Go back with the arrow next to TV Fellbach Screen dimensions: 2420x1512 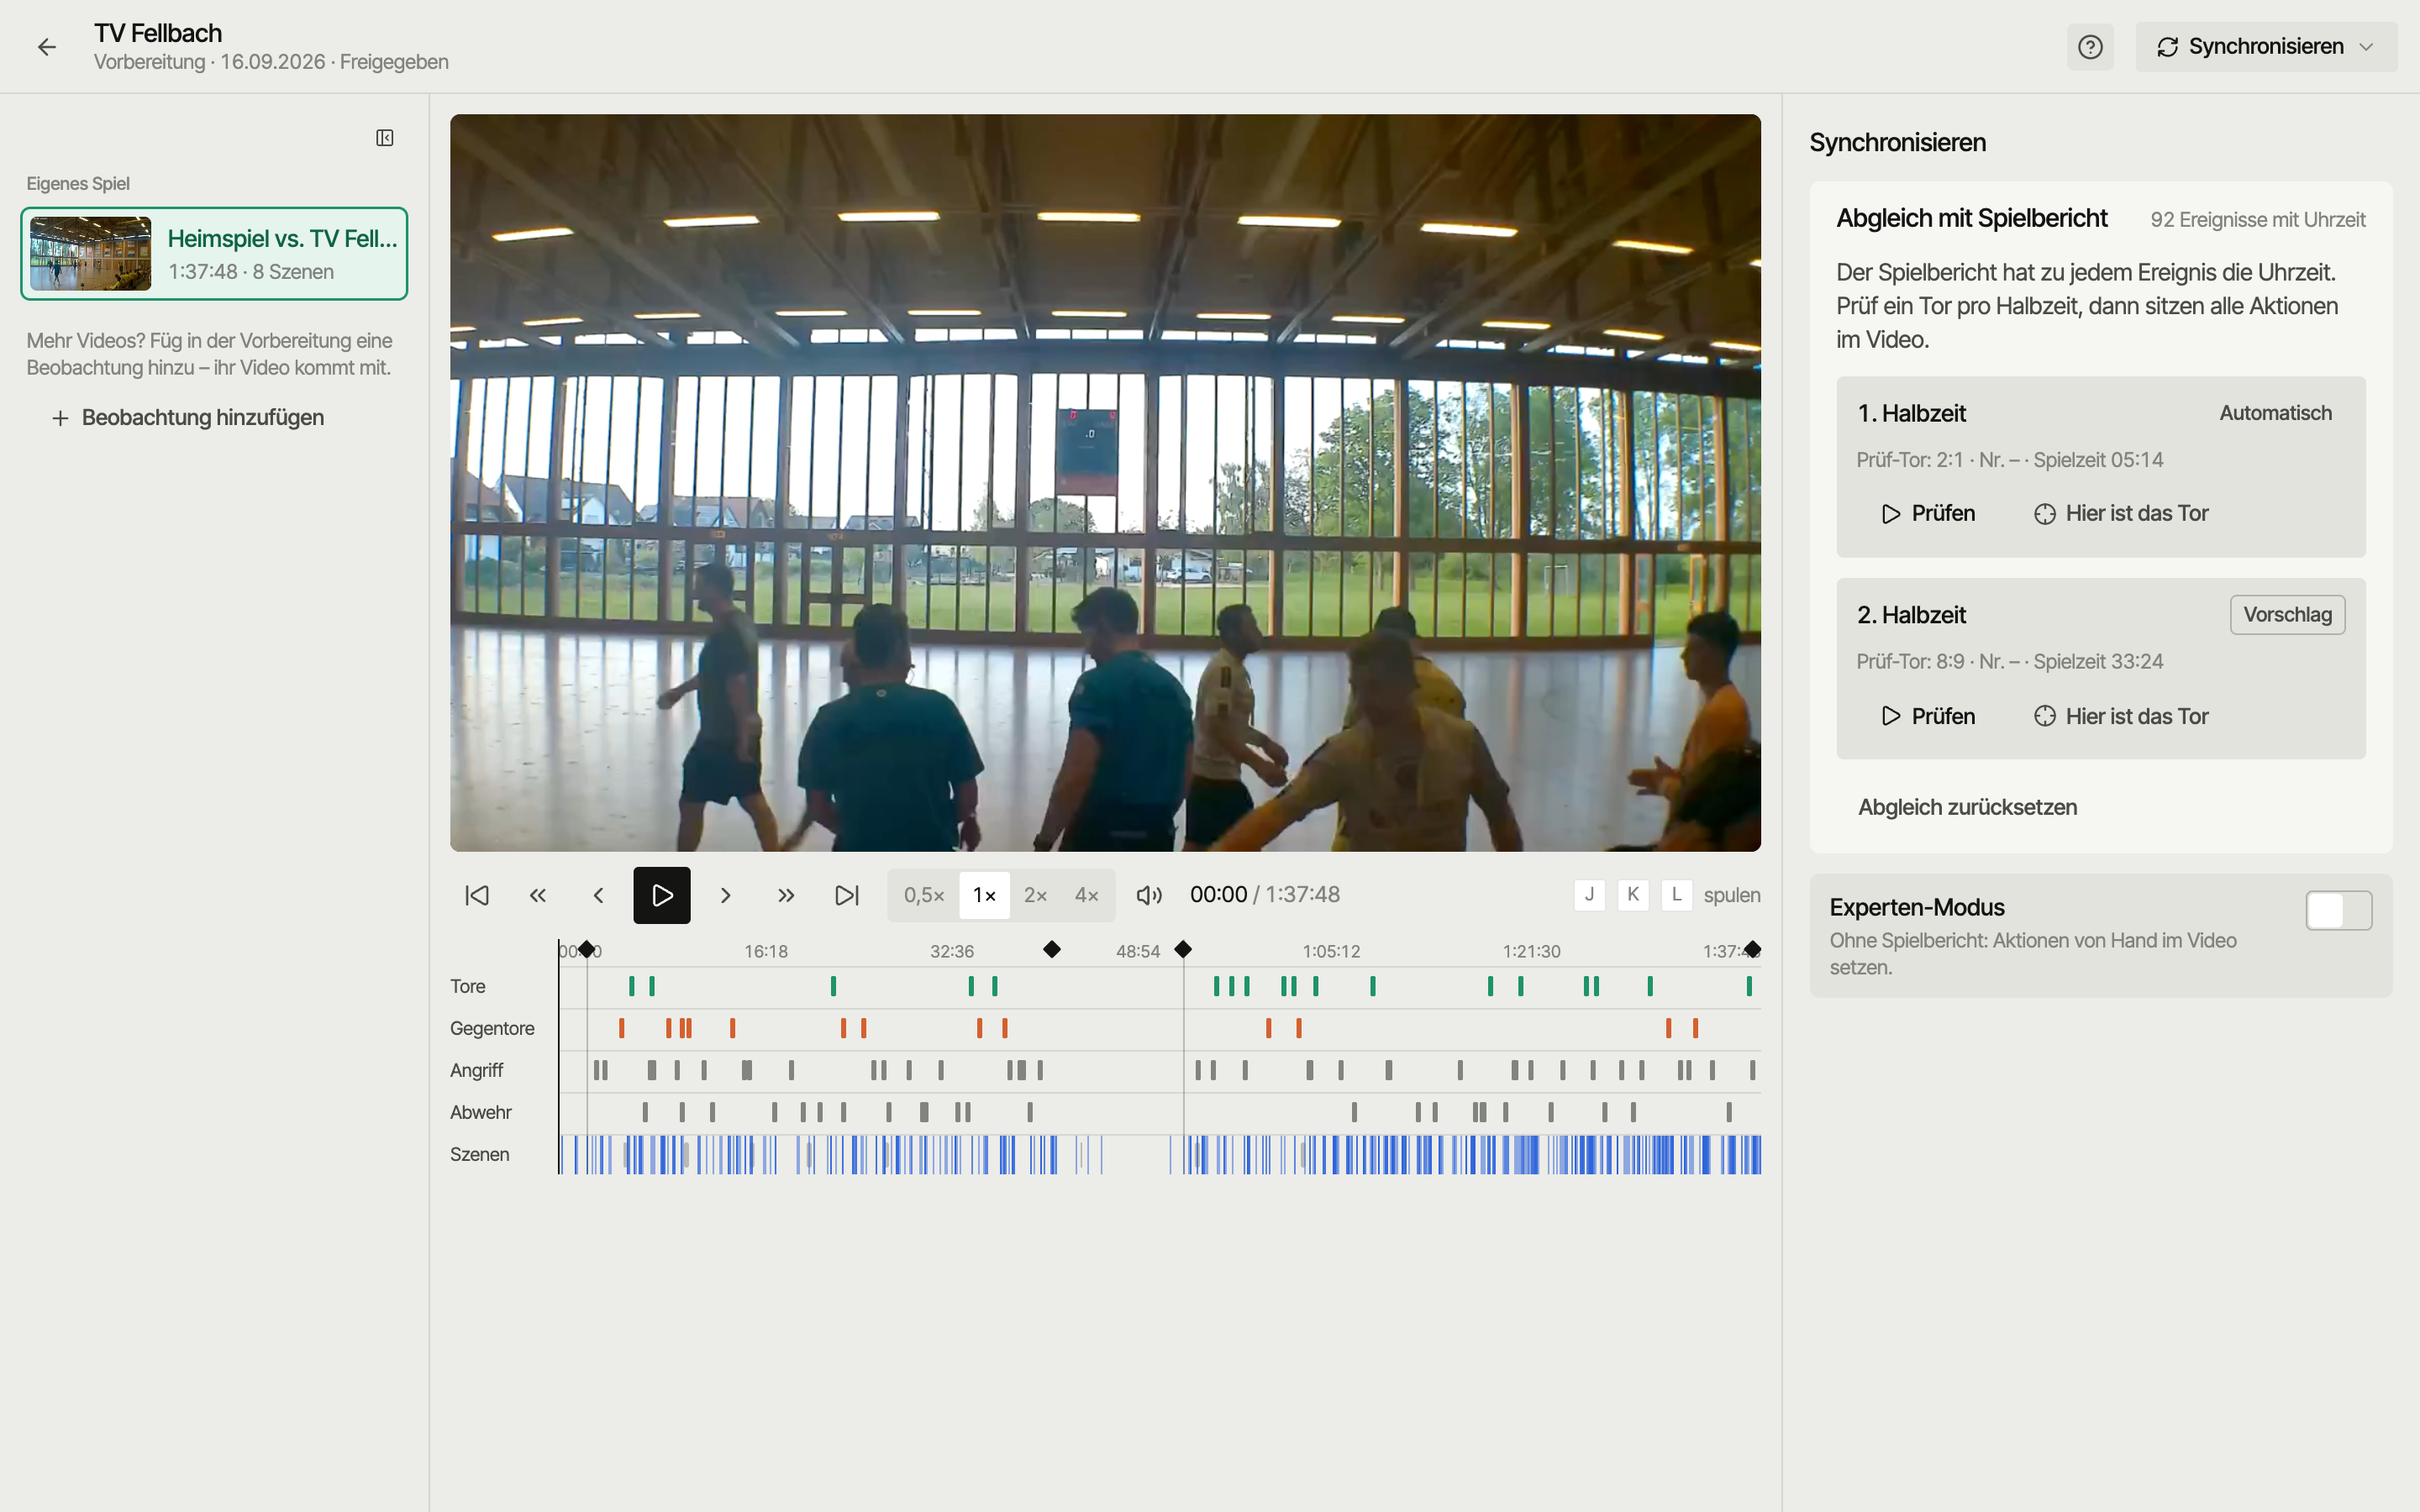tap(47, 47)
